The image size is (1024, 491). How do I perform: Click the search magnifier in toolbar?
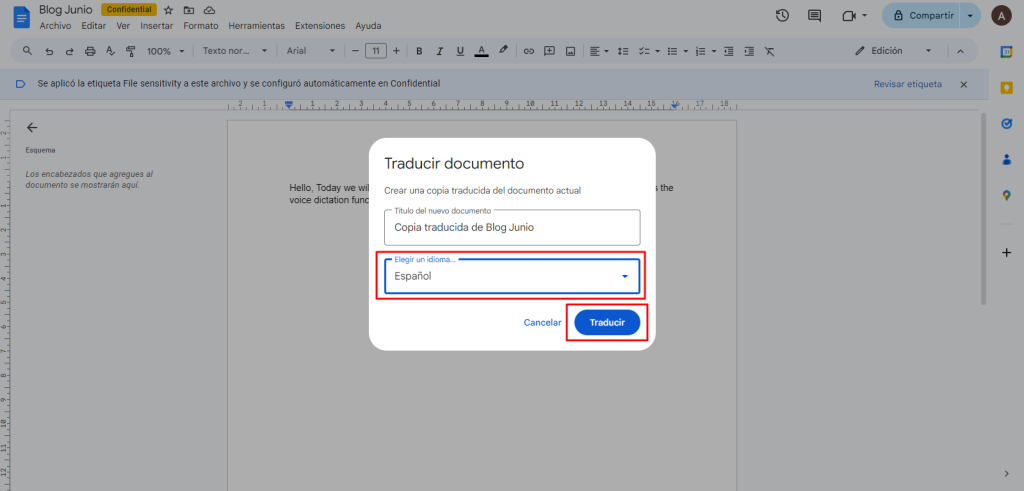27,51
